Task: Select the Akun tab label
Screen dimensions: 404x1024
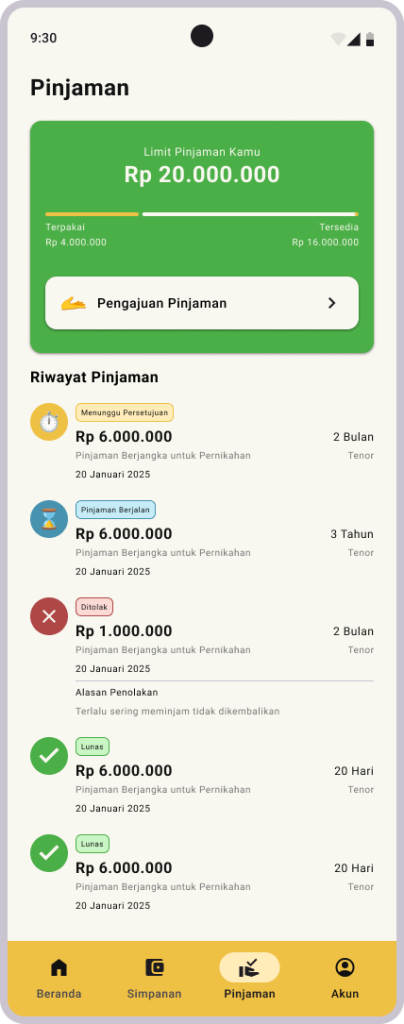Action: 345,994
